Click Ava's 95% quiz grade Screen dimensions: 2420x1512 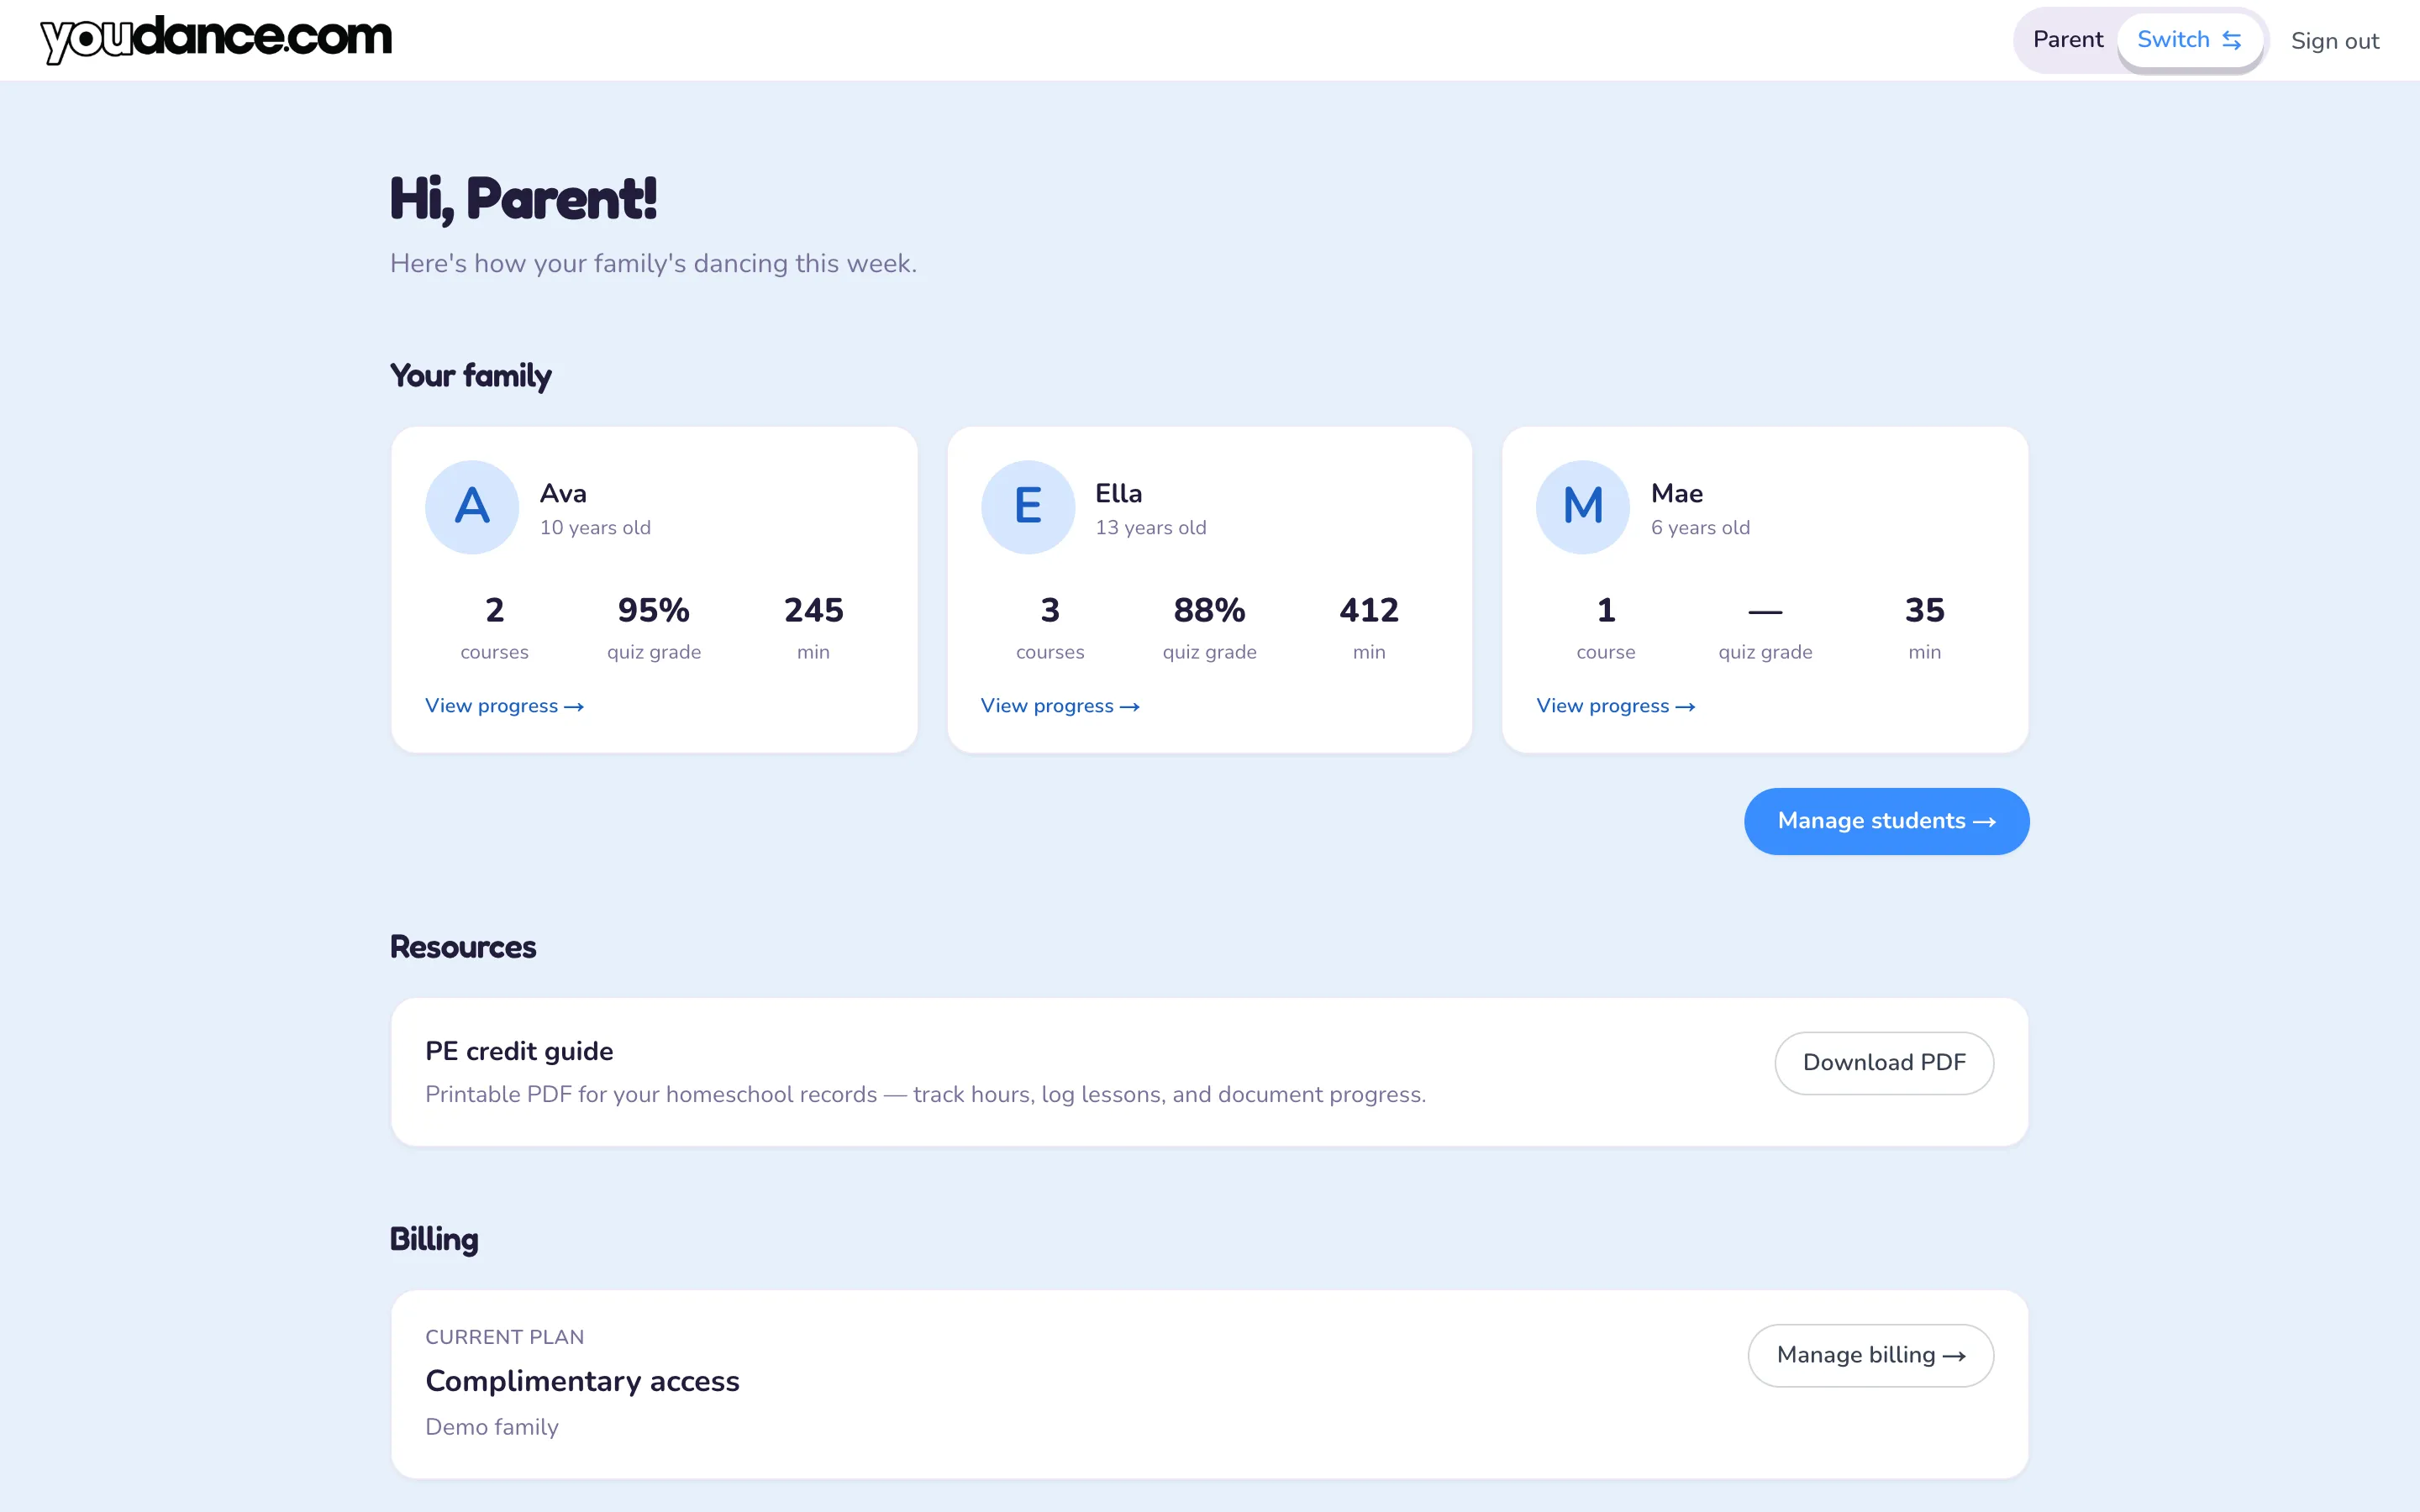pos(654,610)
